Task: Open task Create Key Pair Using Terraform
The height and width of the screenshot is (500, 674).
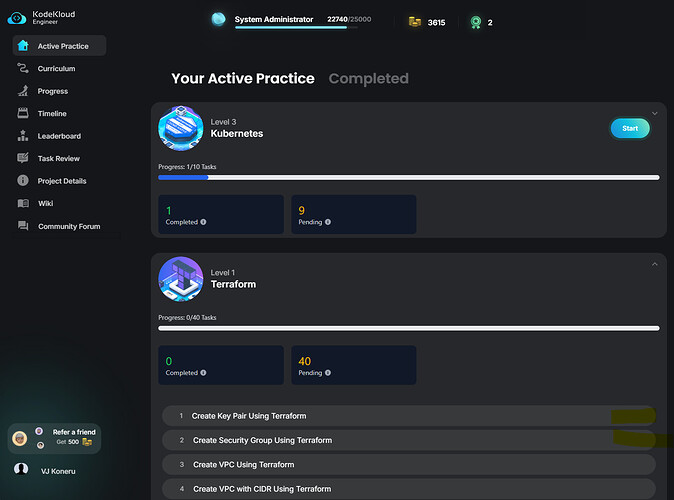Action: click(x=408, y=416)
